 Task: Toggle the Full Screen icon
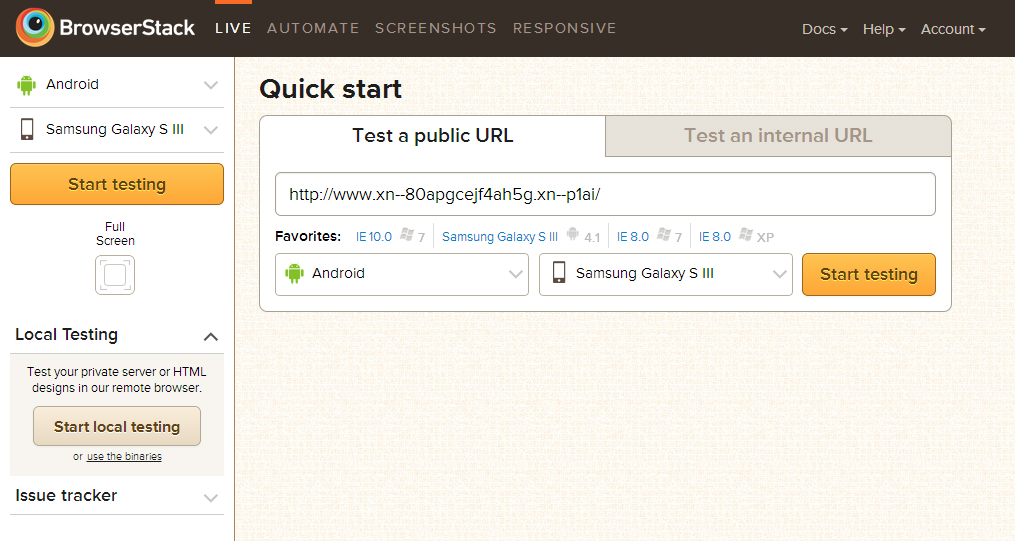[115, 275]
